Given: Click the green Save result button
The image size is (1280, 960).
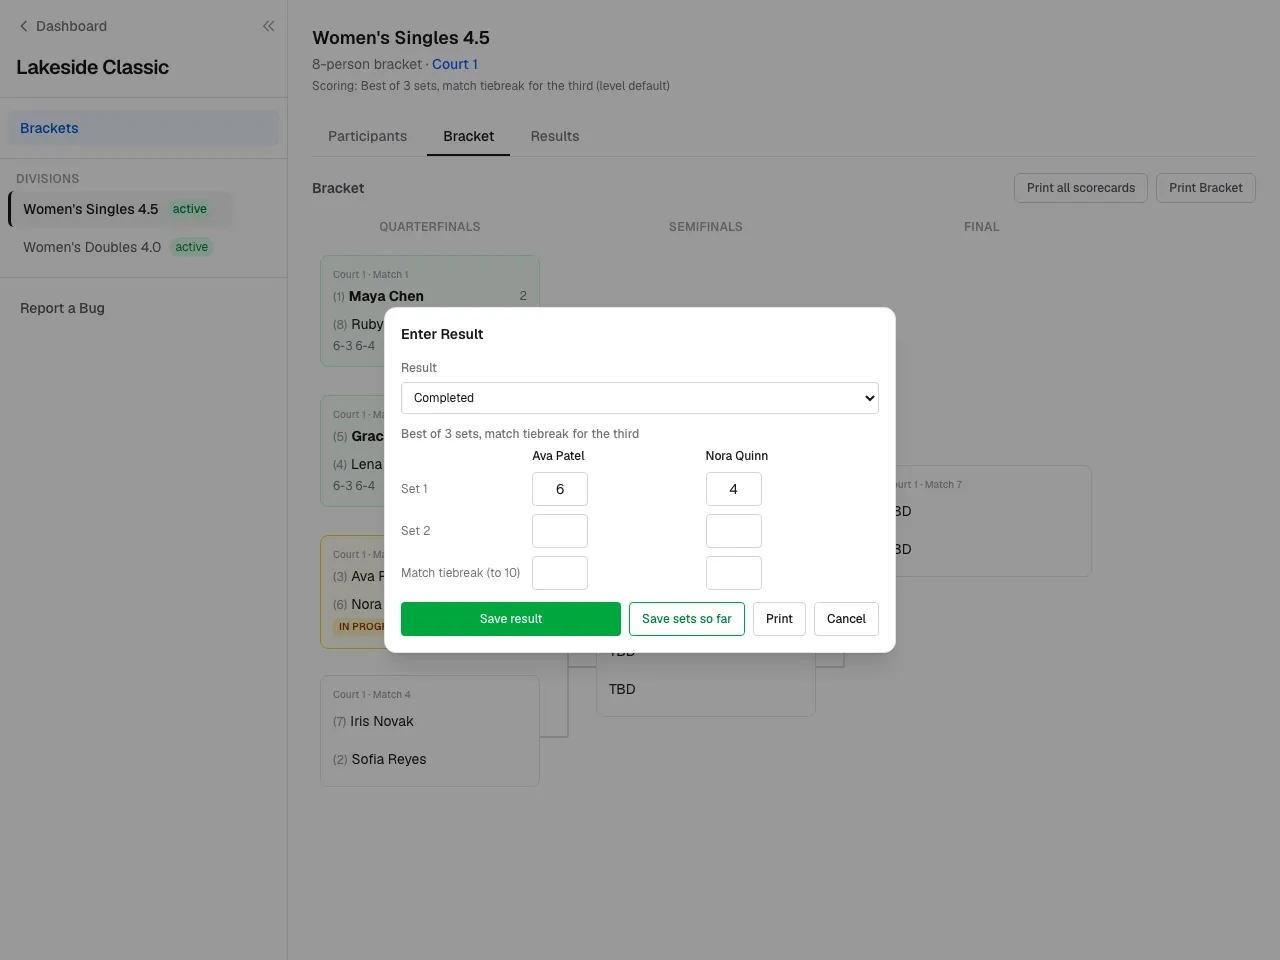Looking at the screenshot, I should click(511, 619).
